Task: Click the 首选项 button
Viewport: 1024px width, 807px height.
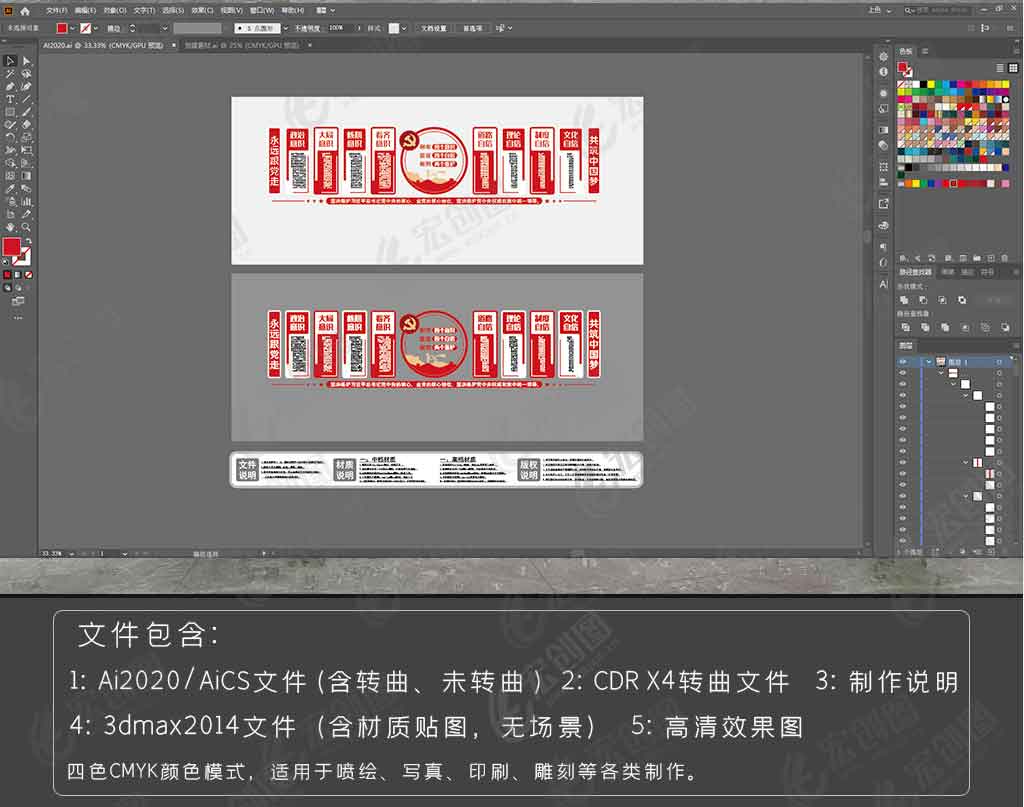Action: [x=473, y=28]
